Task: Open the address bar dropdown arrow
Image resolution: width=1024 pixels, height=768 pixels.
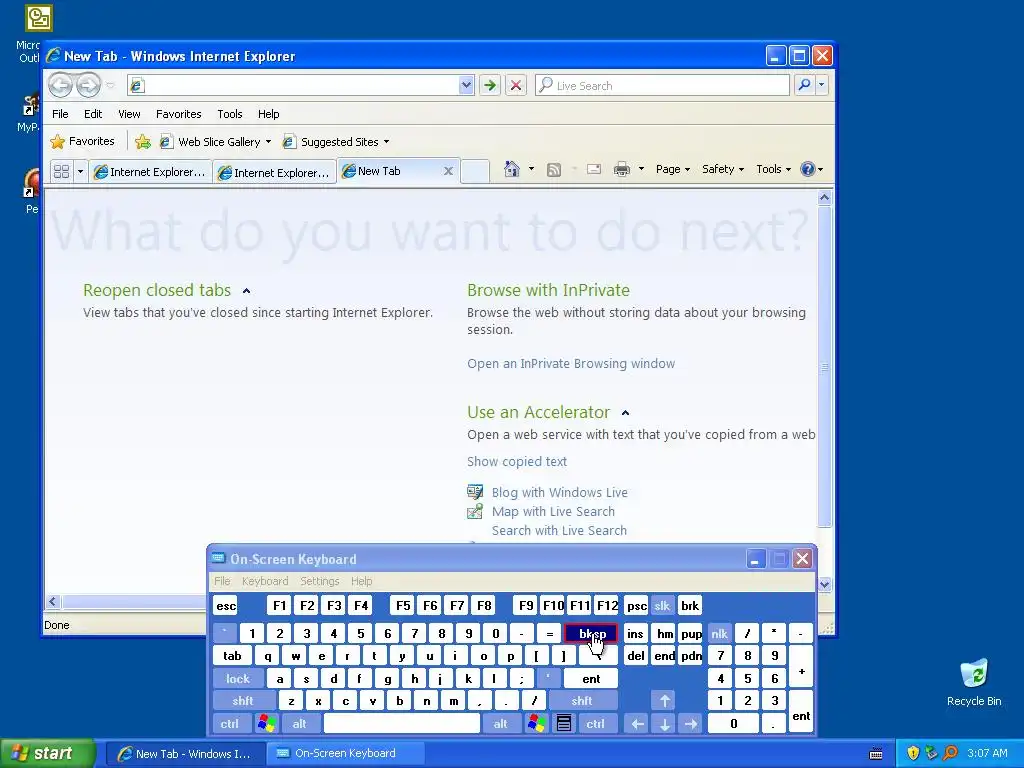Action: click(x=466, y=85)
